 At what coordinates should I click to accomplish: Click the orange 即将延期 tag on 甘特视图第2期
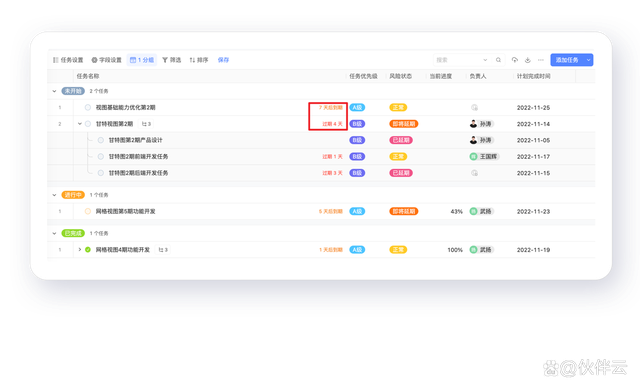click(404, 124)
